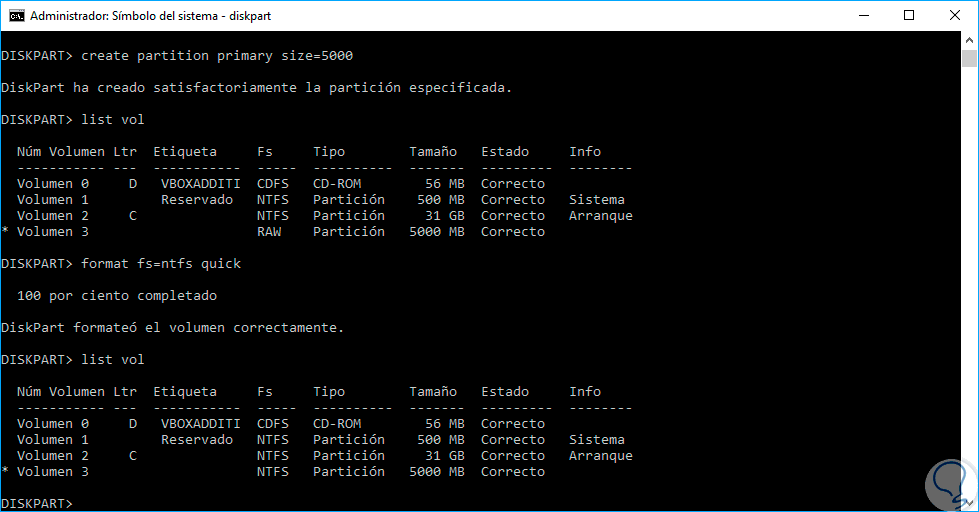The image size is (979, 512).
Task: Click 'NTFS' cell in the selected Volumen 3 row
Action: click(273, 471)
